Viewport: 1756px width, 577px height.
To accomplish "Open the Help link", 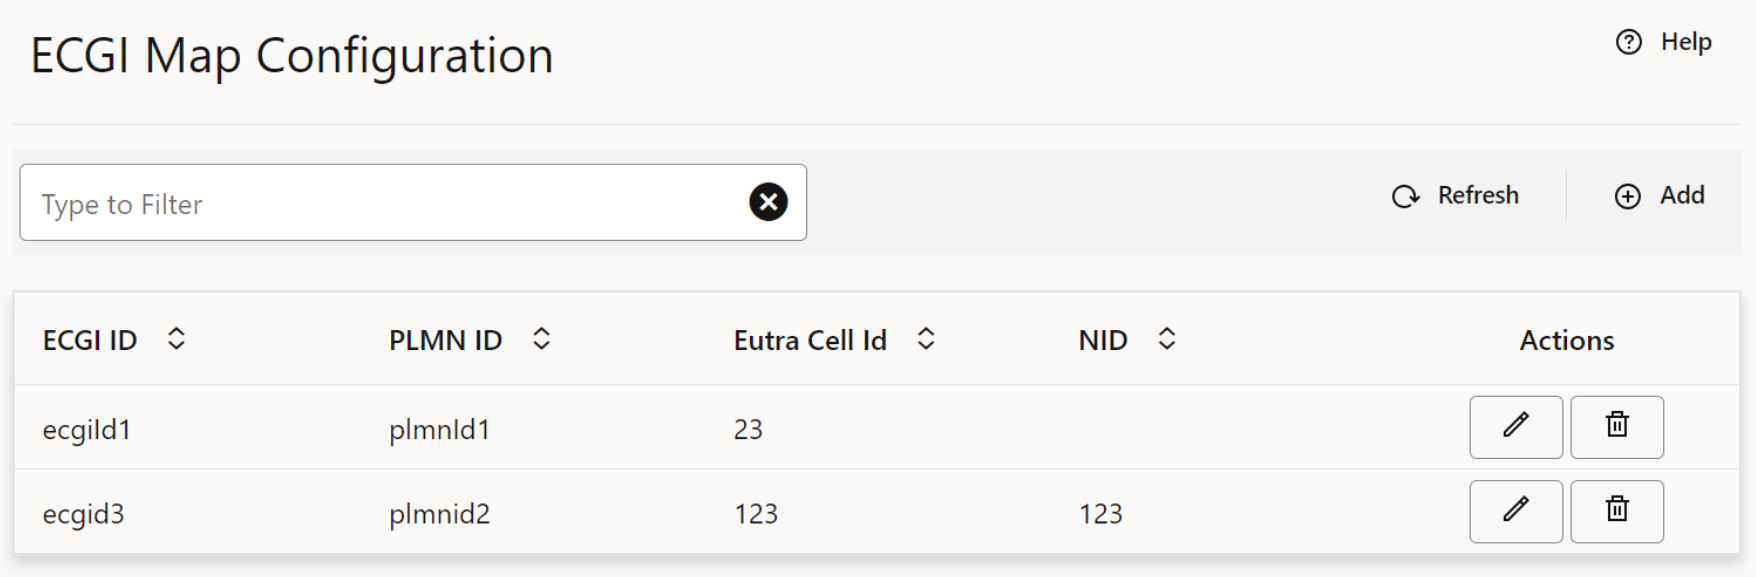I will coord(1688,41).
